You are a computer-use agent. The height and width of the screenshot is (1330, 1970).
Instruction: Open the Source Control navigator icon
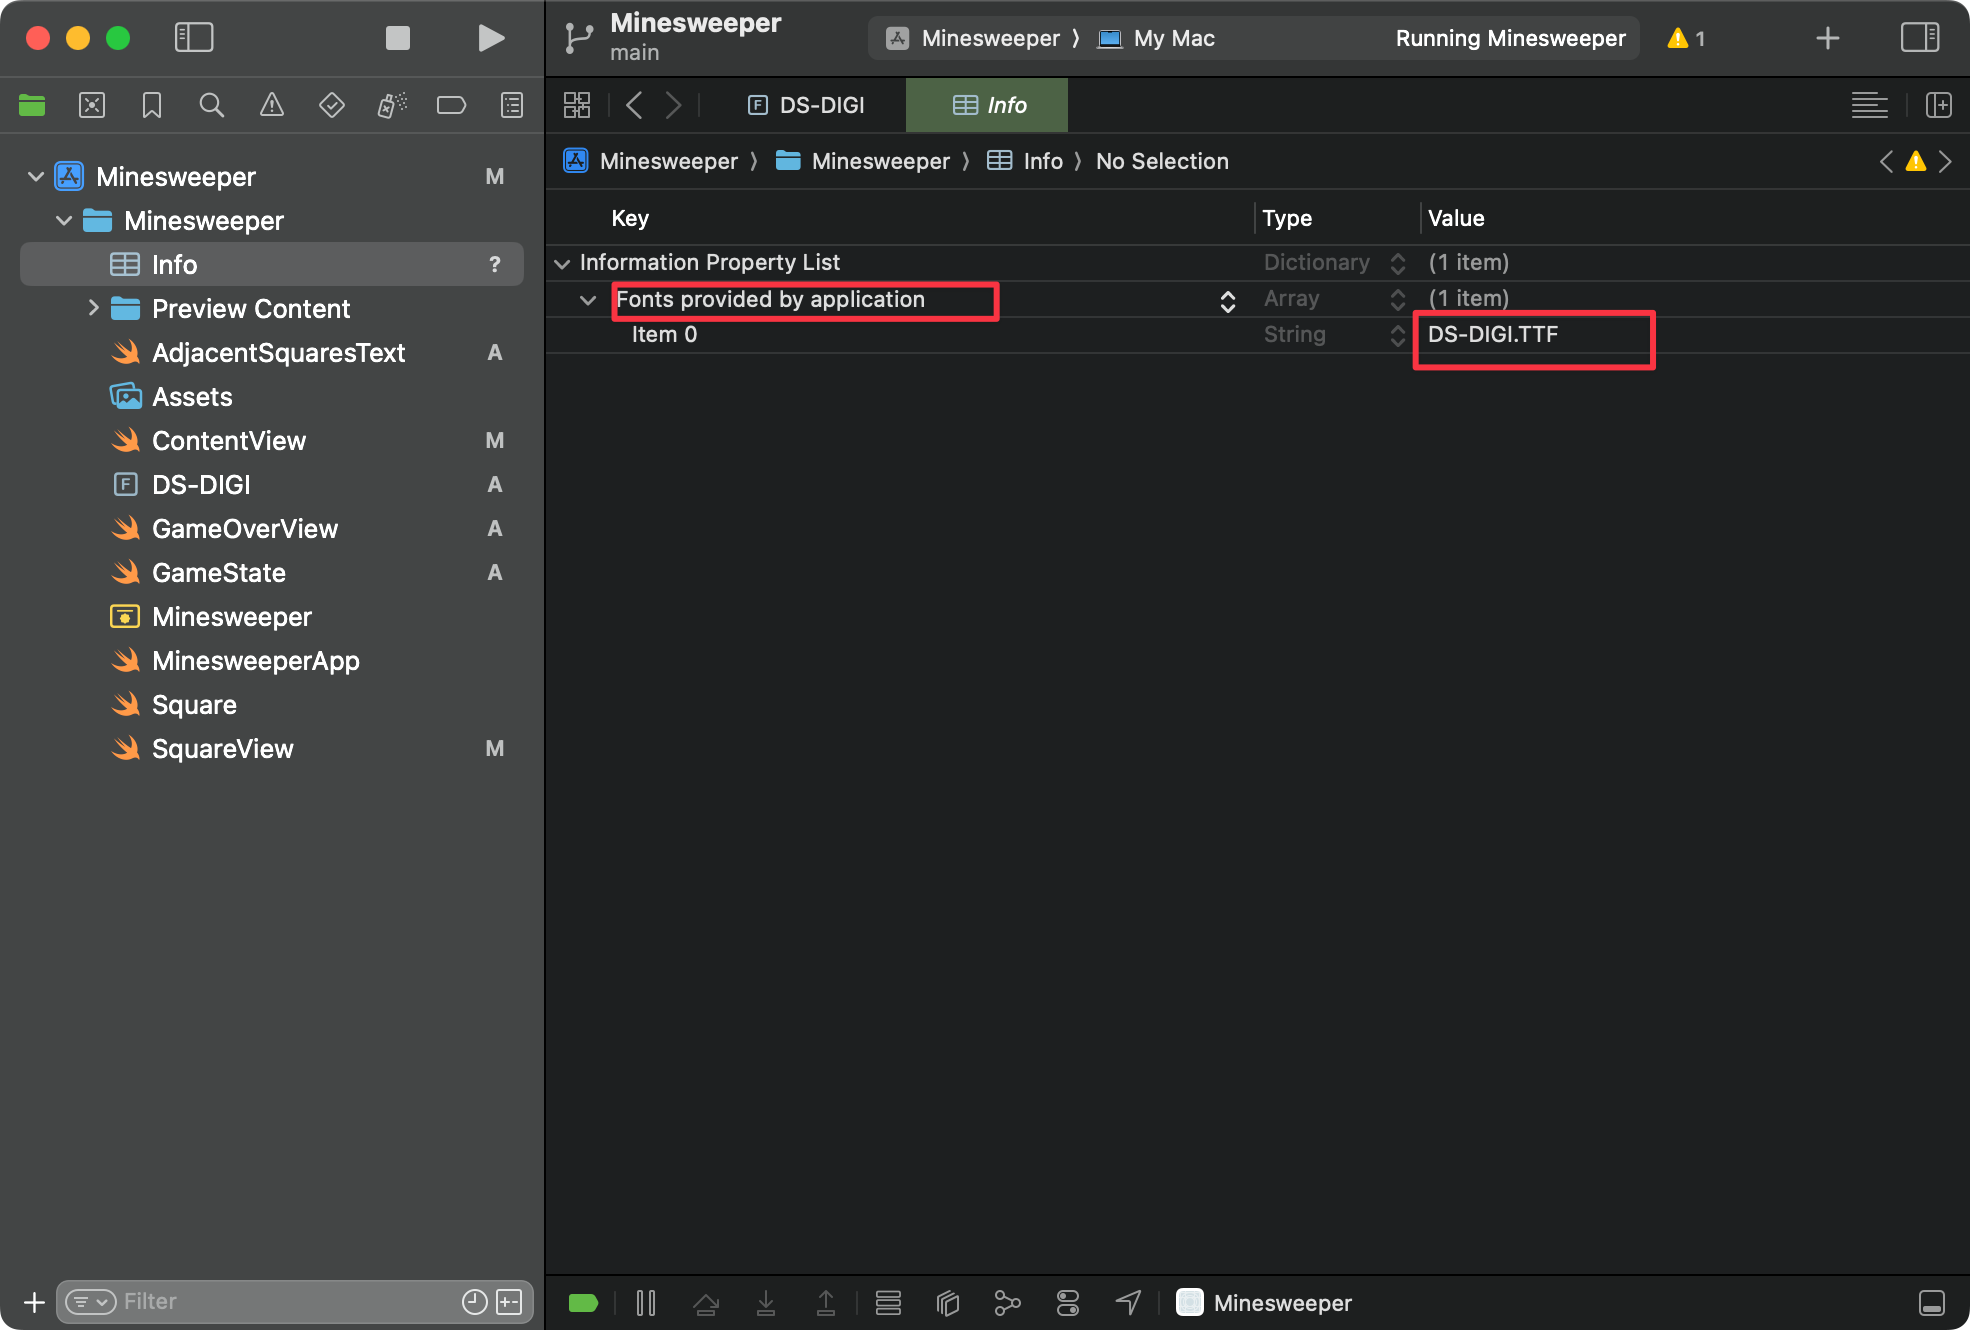pyautogui.click(x=91, y=105)
